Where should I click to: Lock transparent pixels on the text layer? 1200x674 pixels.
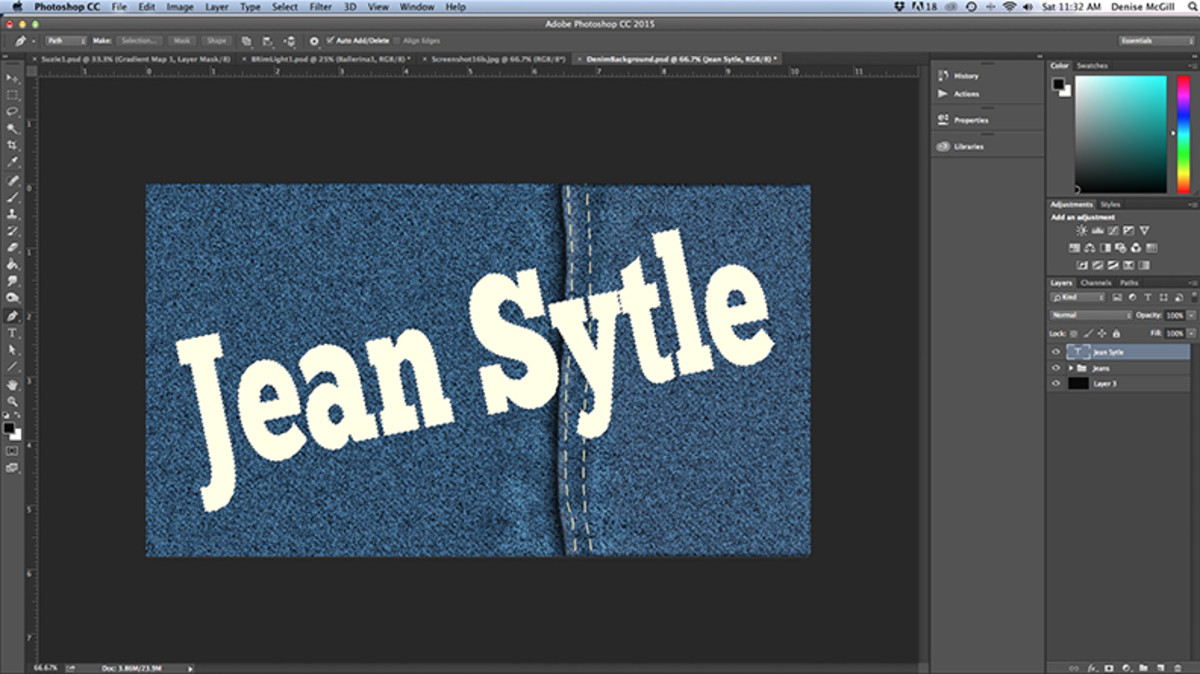point(1073,333)
